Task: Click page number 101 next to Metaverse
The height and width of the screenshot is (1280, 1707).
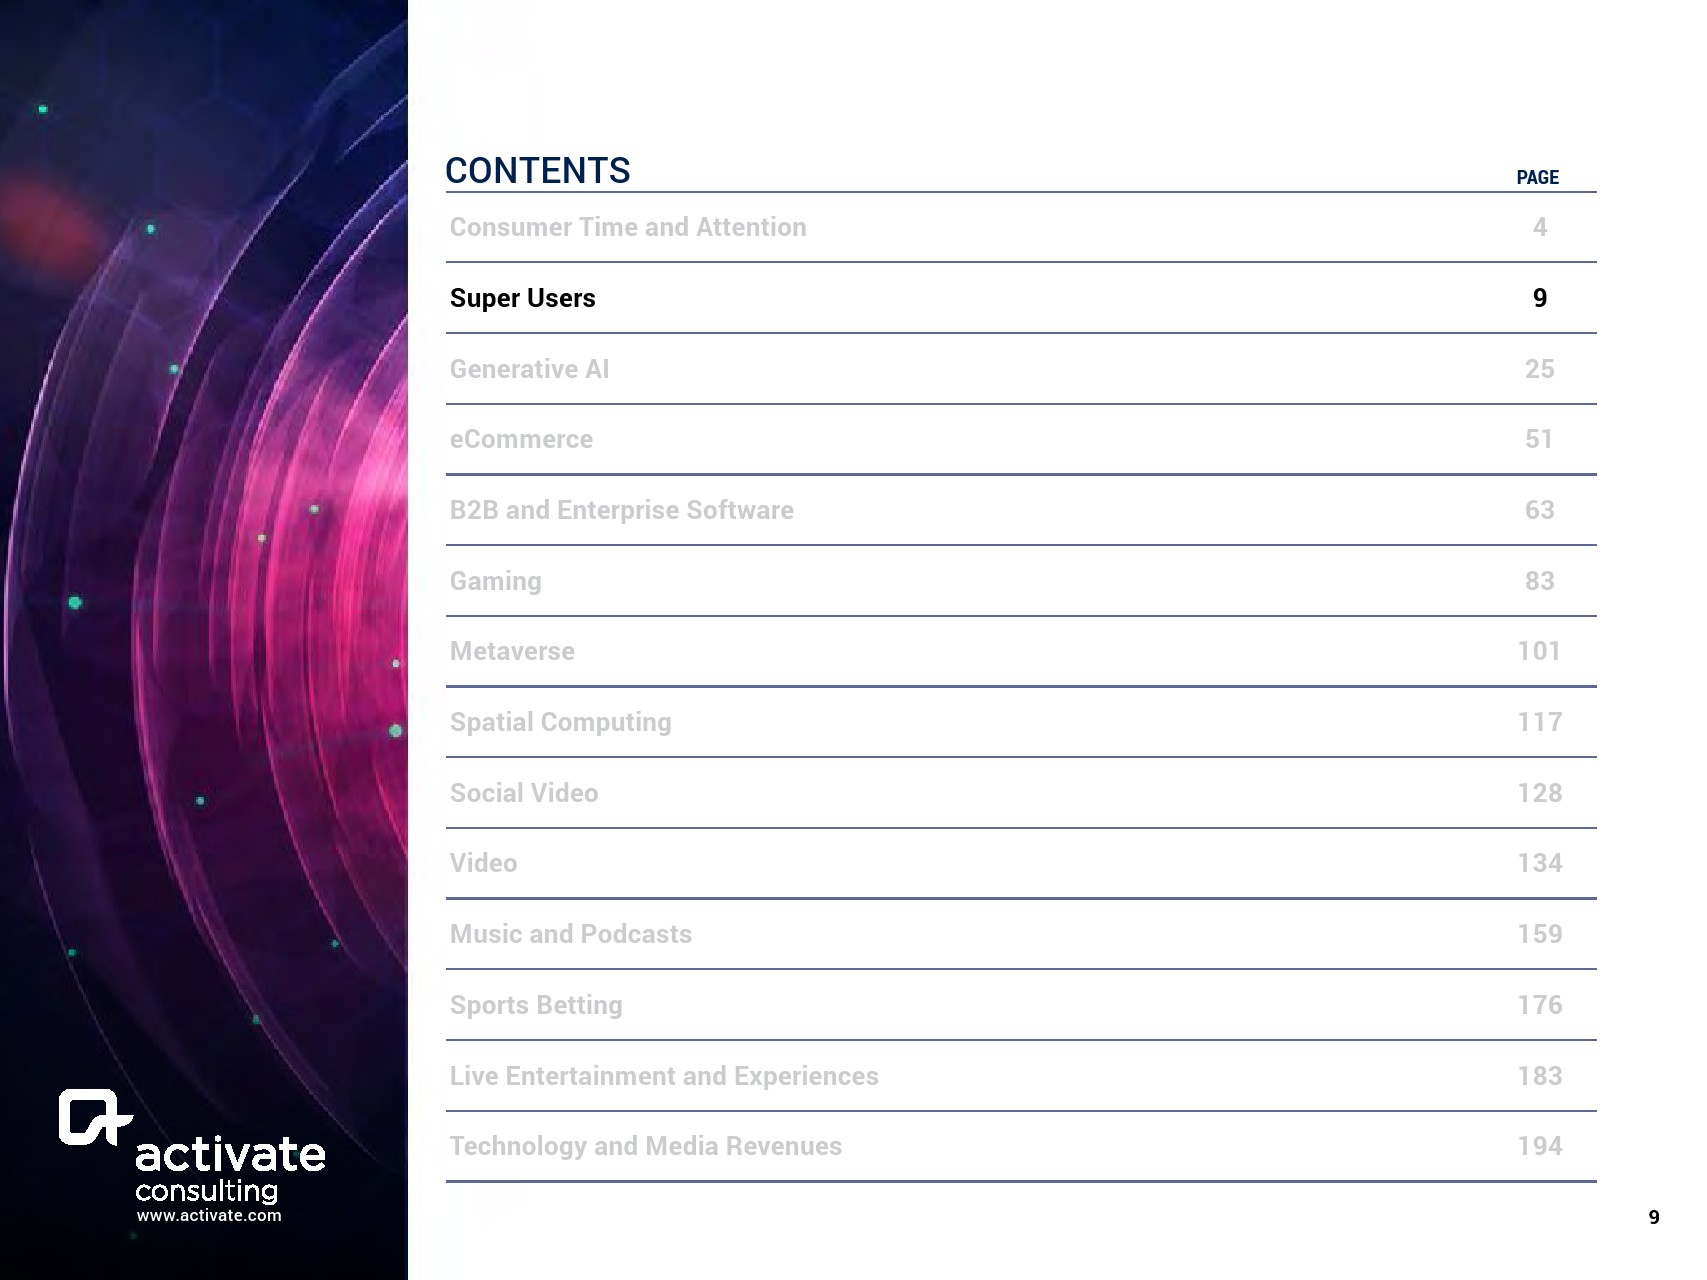Action: (x=1539, y=651)
